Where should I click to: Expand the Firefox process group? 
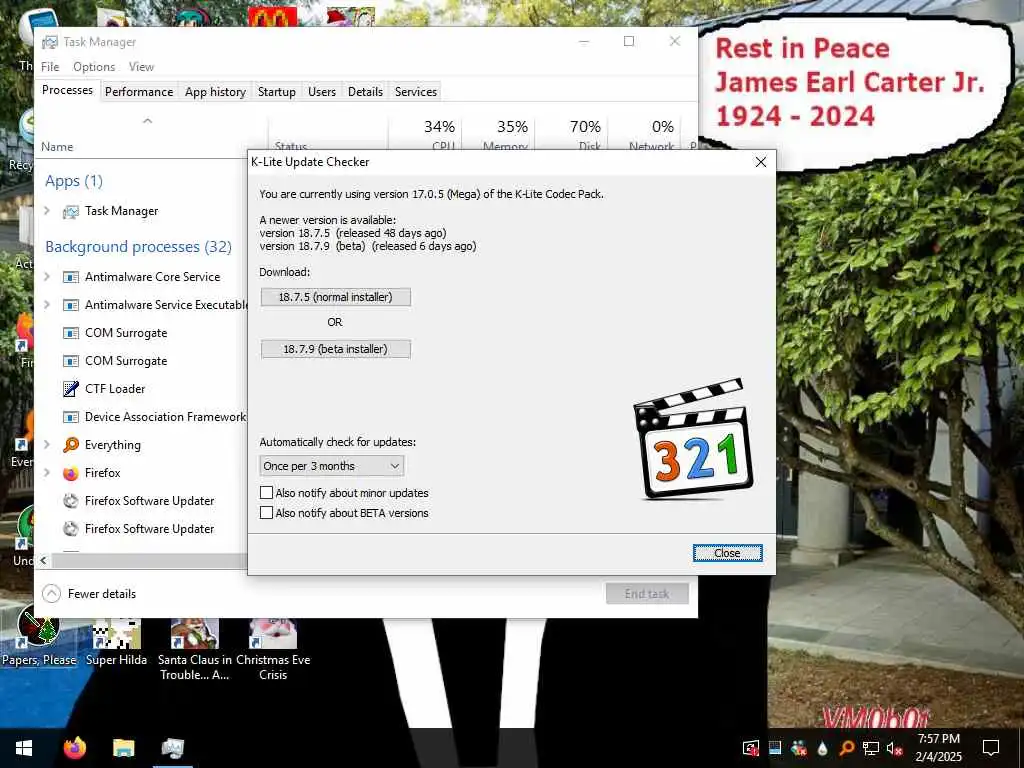pos(47,472)
